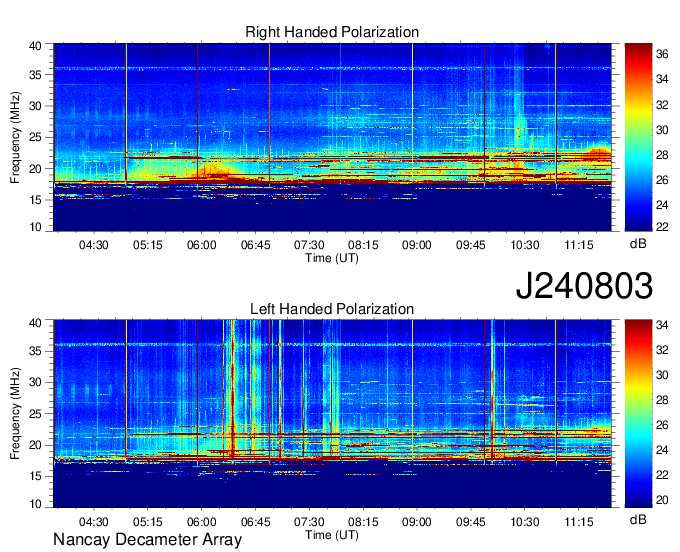Viewport: 680px width, 552px height.
Task: Click 09:00 tick under left-handed plot
Action: pyautogui.click(x=417, y=521)
